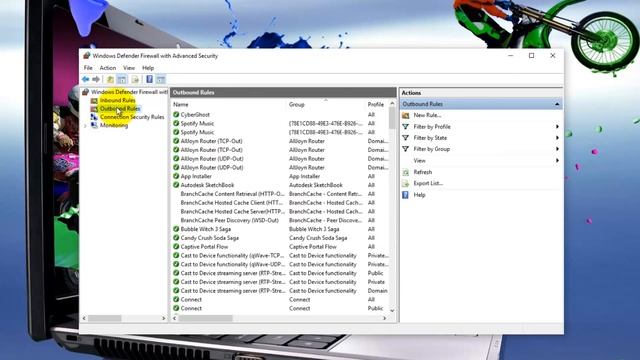The width and height of the screenshot is (640, 360).
Task: Click the Back arrow toolbar icon
Action: pyautogui.click(x=85, y=79)
